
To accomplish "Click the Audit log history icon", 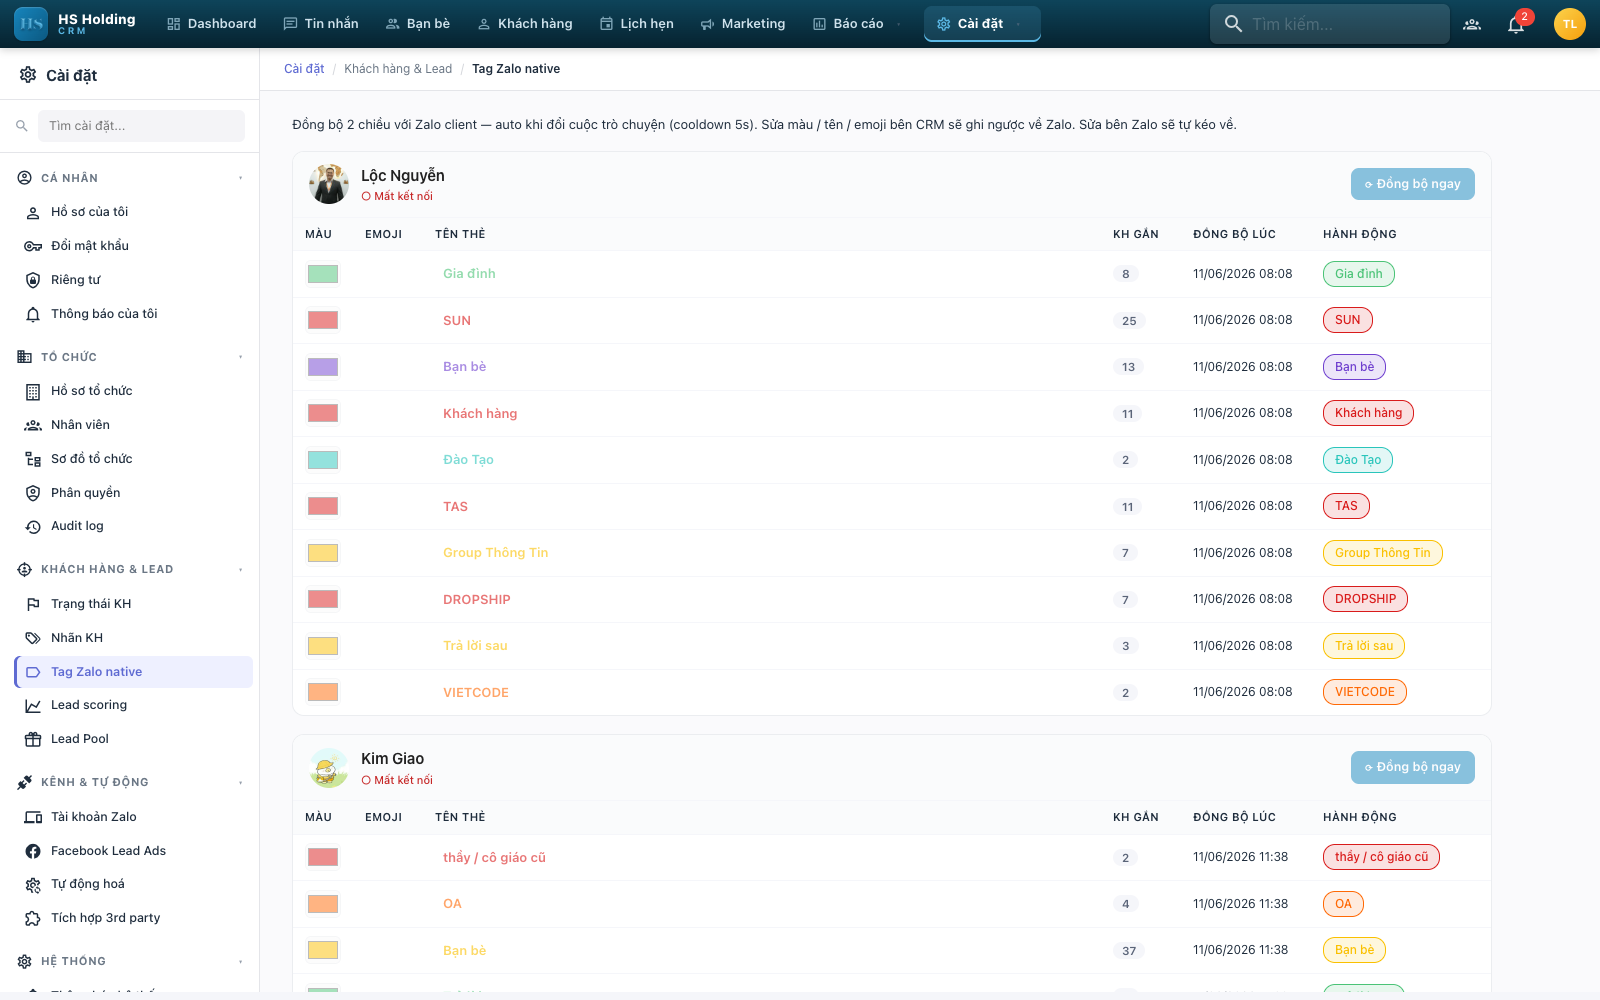I will point(33,526).
